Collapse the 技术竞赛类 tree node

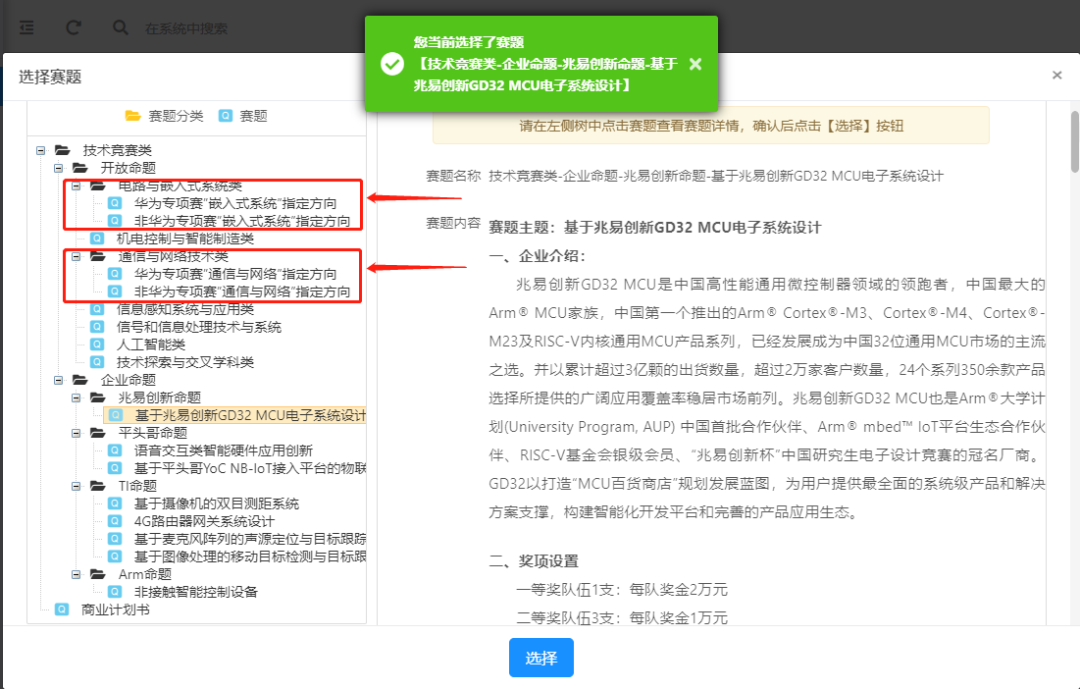click(41, 150)
